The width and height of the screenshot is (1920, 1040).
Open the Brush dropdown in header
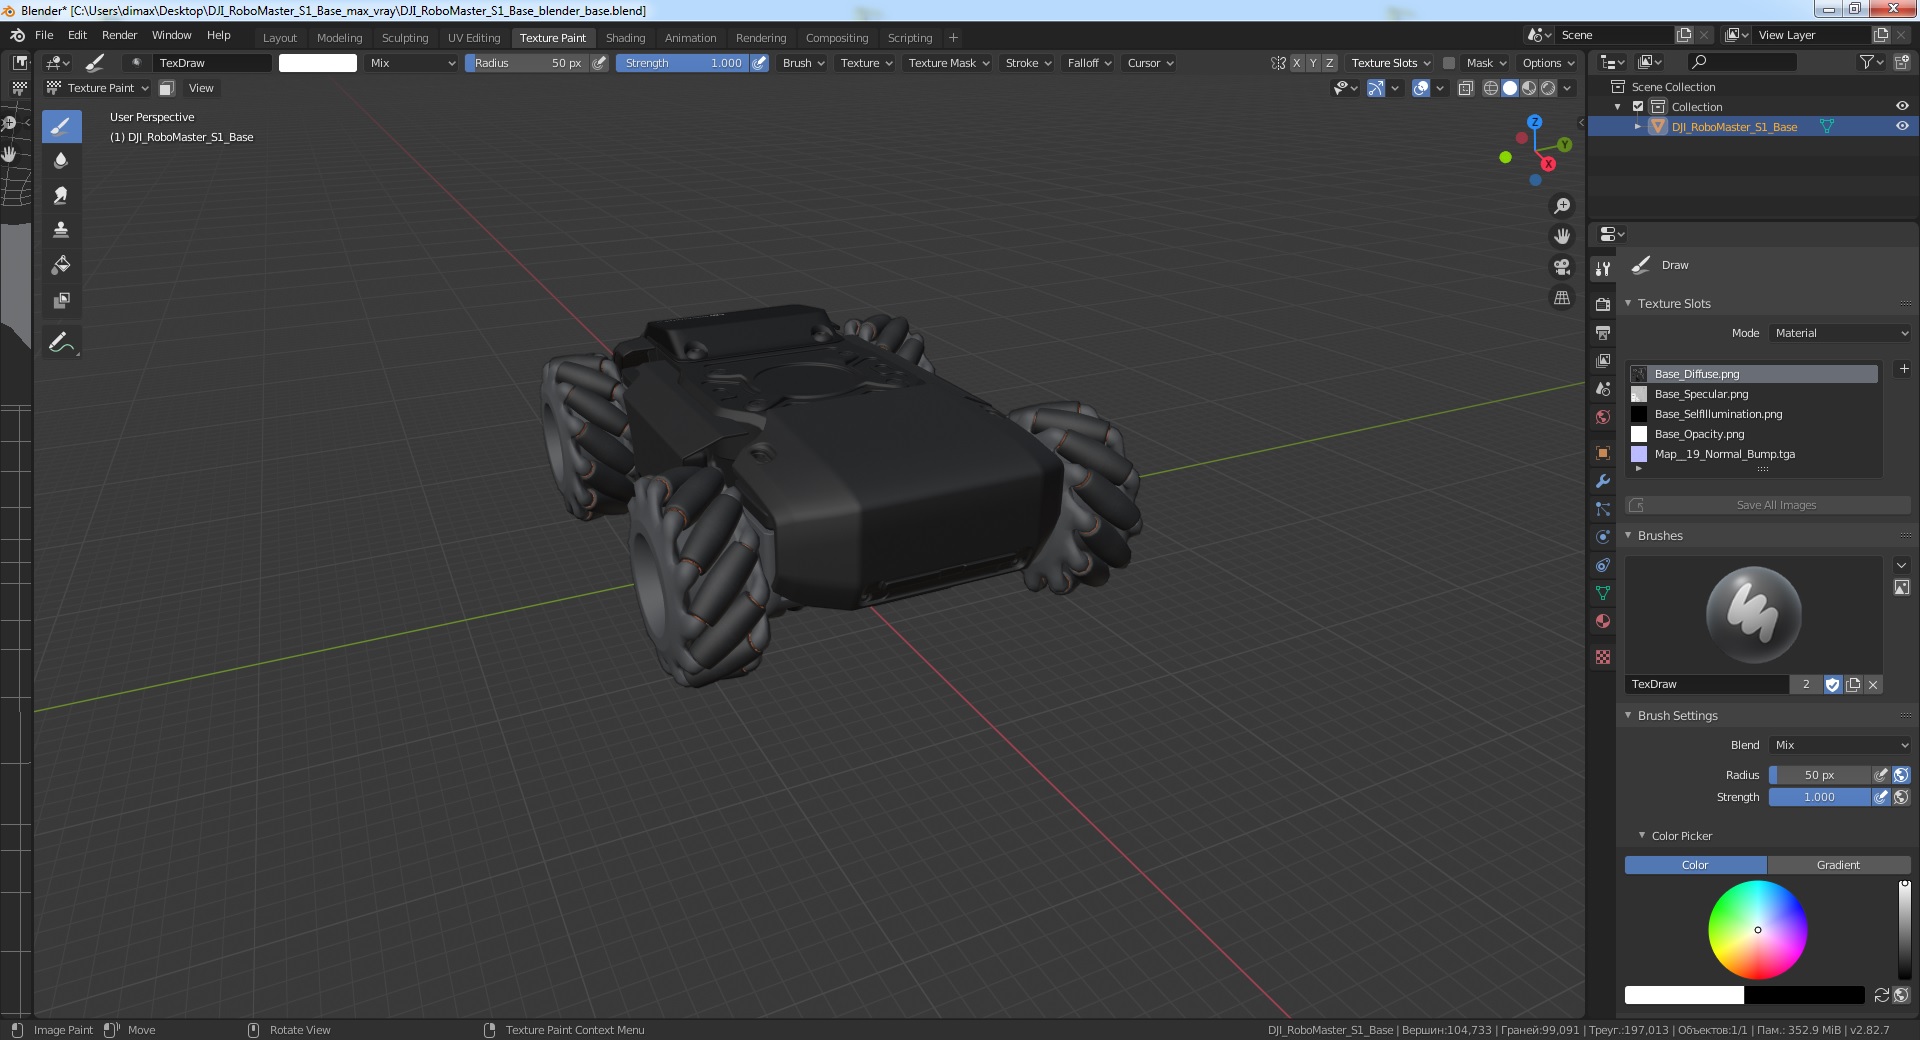coord(803,63)
